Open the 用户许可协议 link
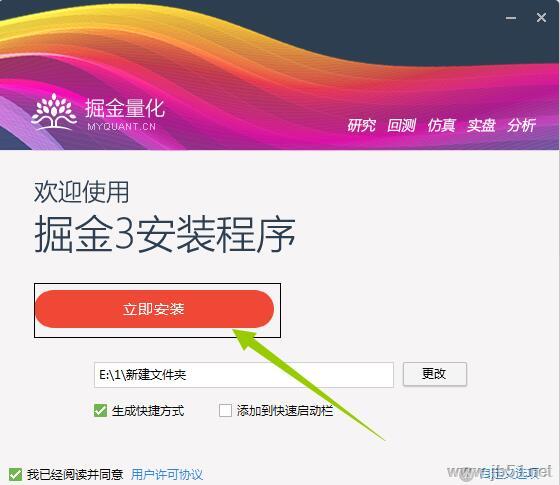The image size is (560, 485). [167, 475]
